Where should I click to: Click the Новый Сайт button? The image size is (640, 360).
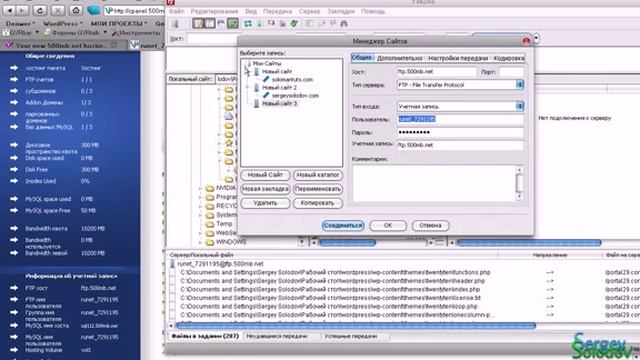(265, 175)
